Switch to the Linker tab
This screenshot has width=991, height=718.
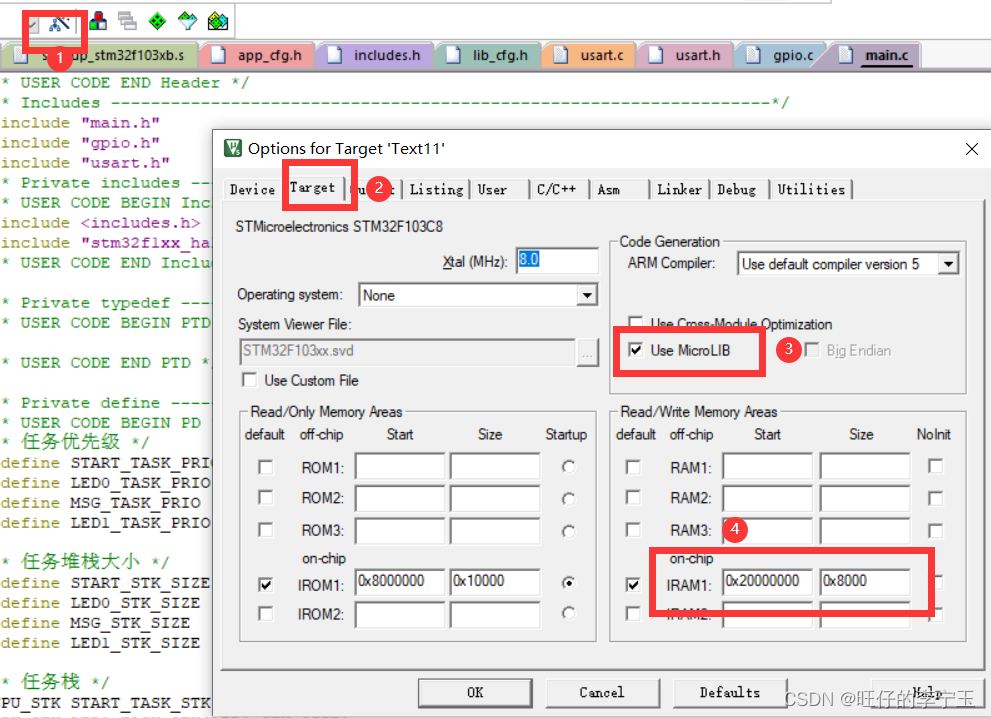pos(679,189)
